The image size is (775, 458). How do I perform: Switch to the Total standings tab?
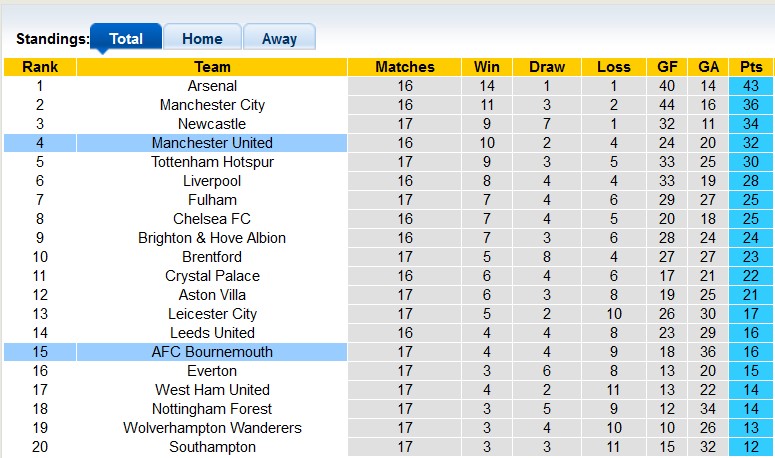pos(126,39)
